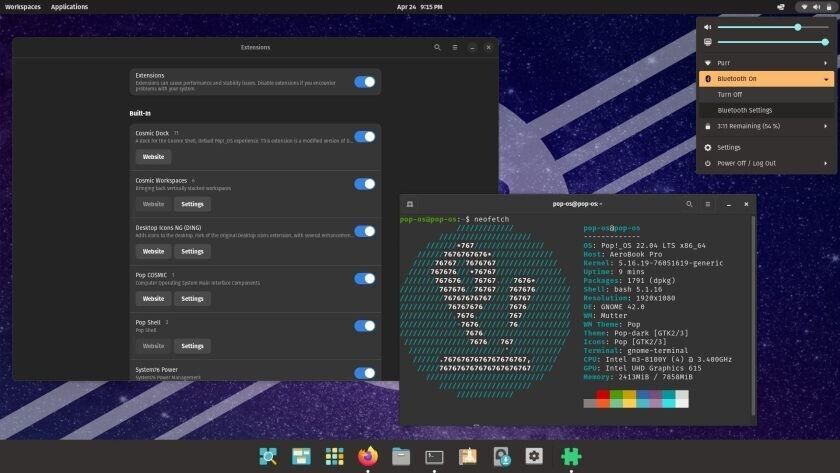
Task: Expand the battery Remaining submenu
Action: [x=767, y=126]
